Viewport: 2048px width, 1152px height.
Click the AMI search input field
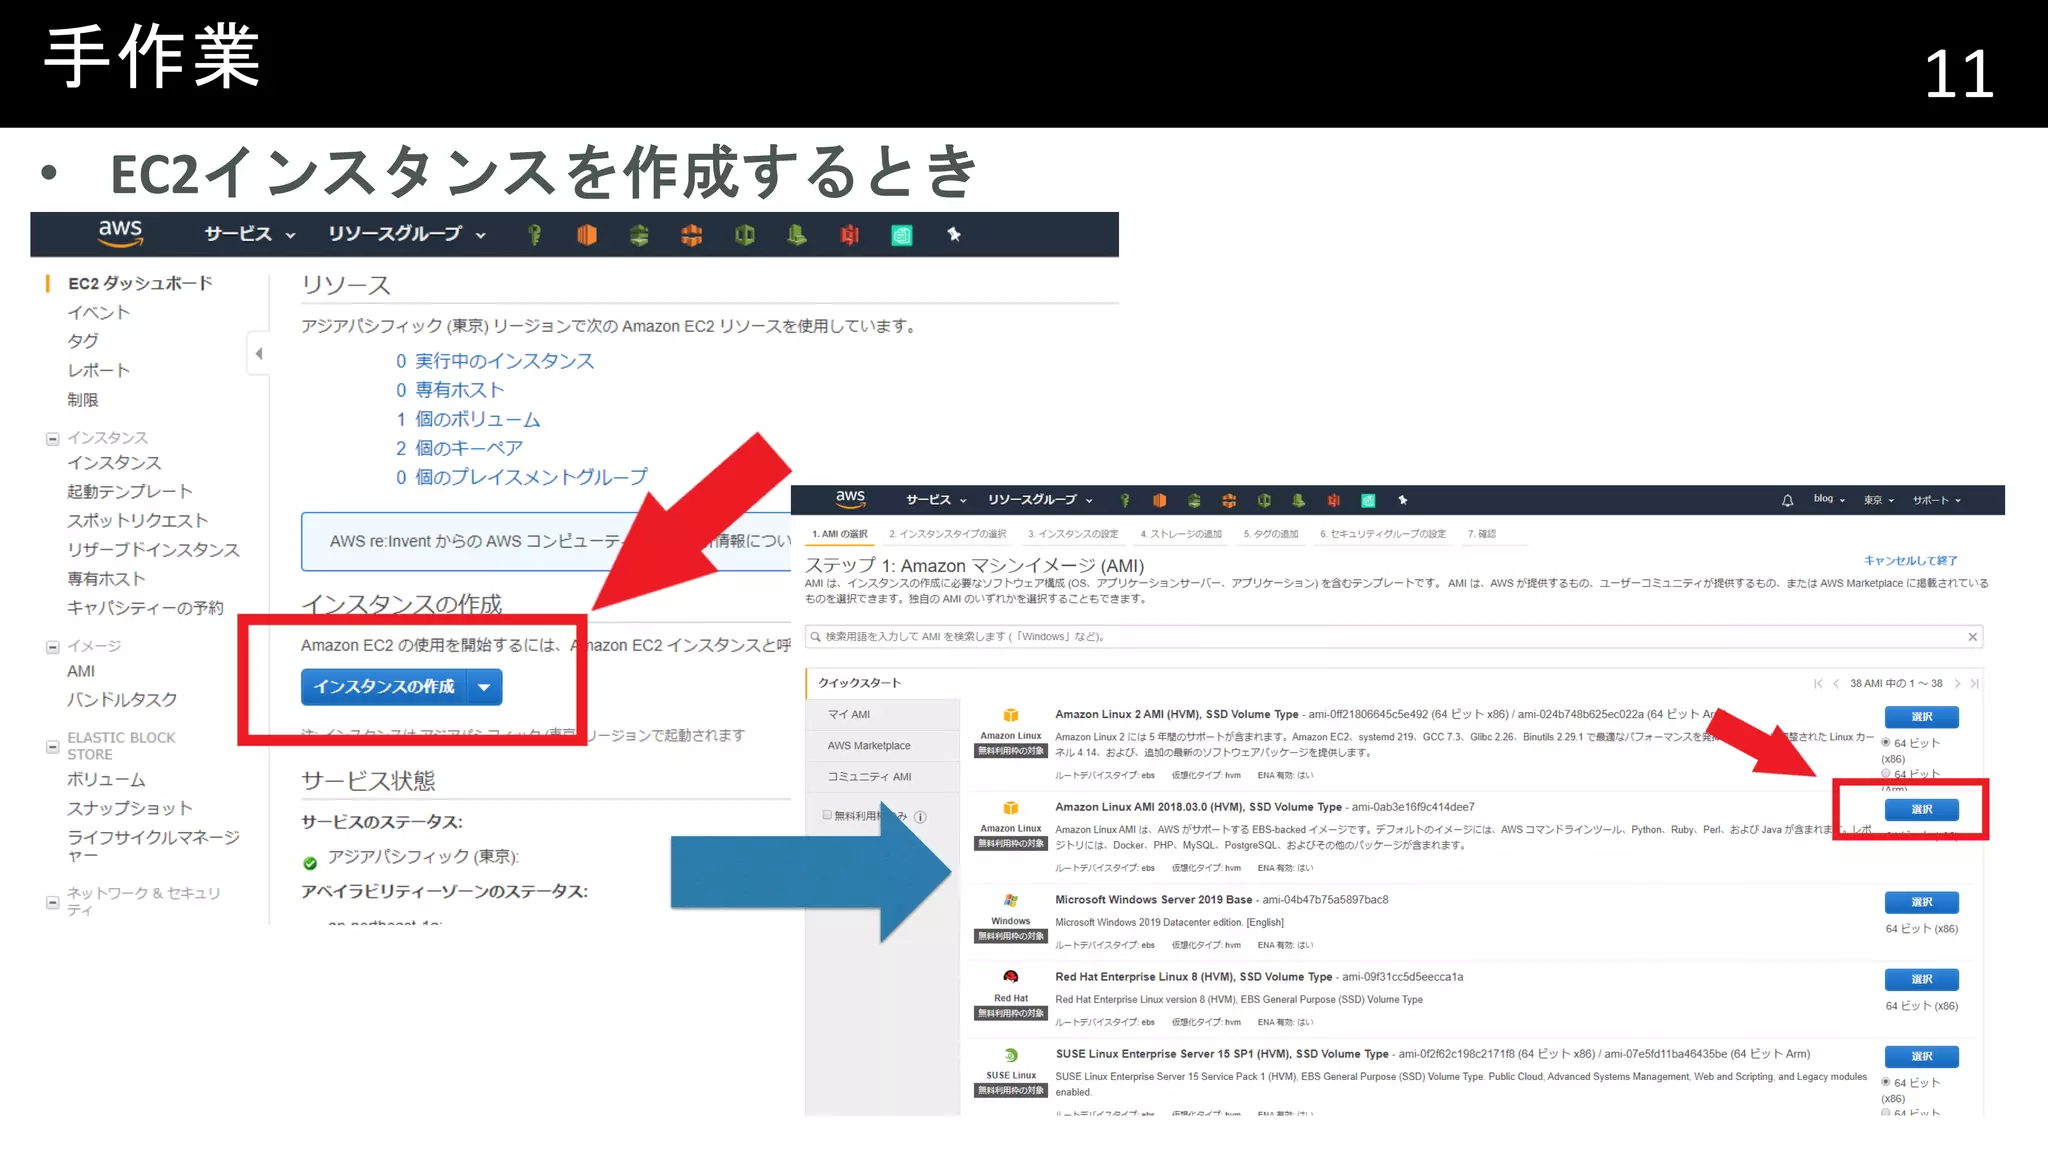tap(1394, 637)
